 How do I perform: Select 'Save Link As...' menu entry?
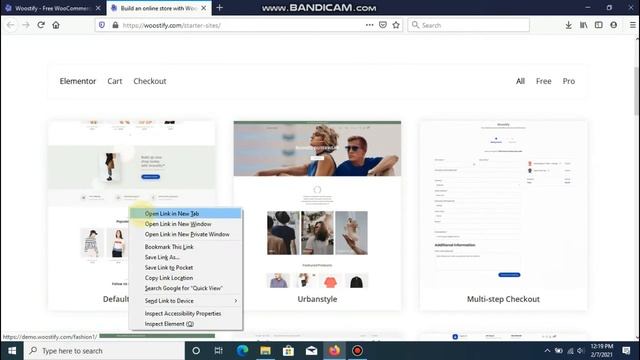pos(186,257)
